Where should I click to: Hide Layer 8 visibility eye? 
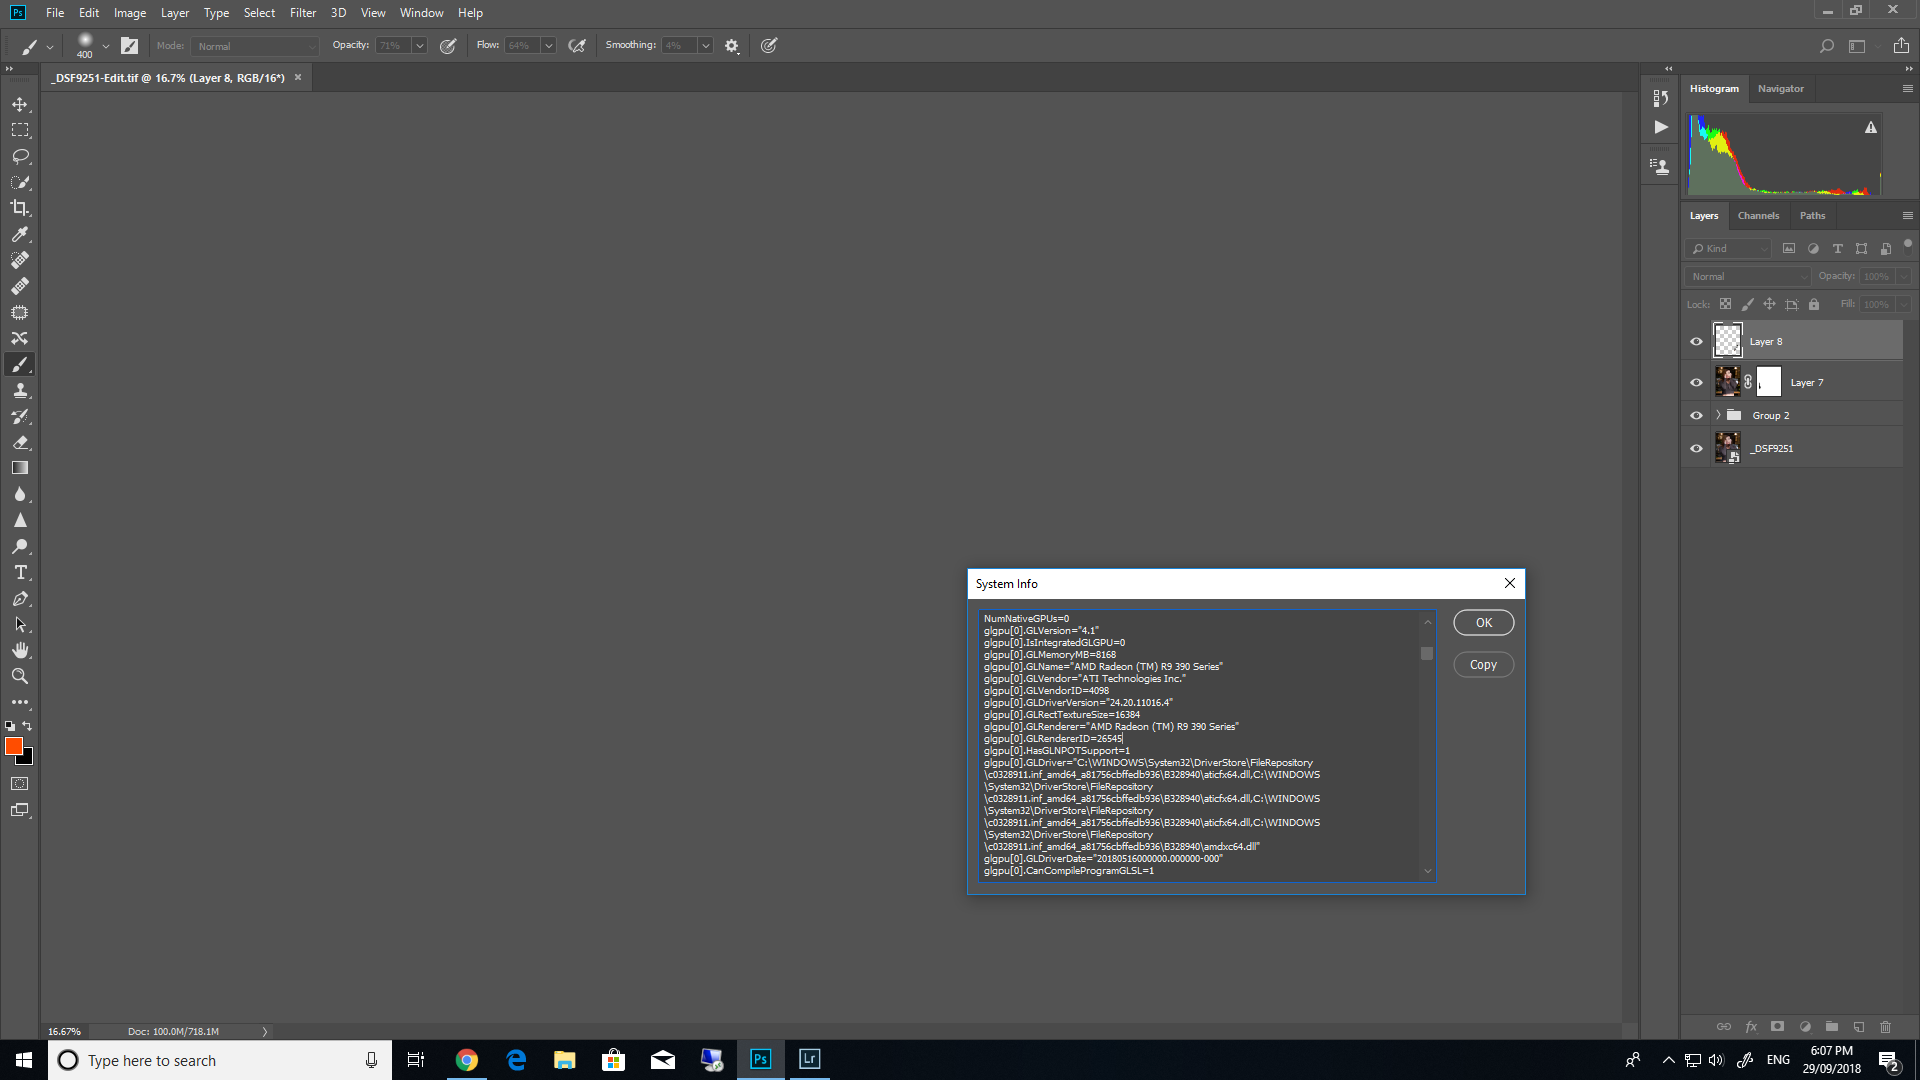tap(1696, 342)
